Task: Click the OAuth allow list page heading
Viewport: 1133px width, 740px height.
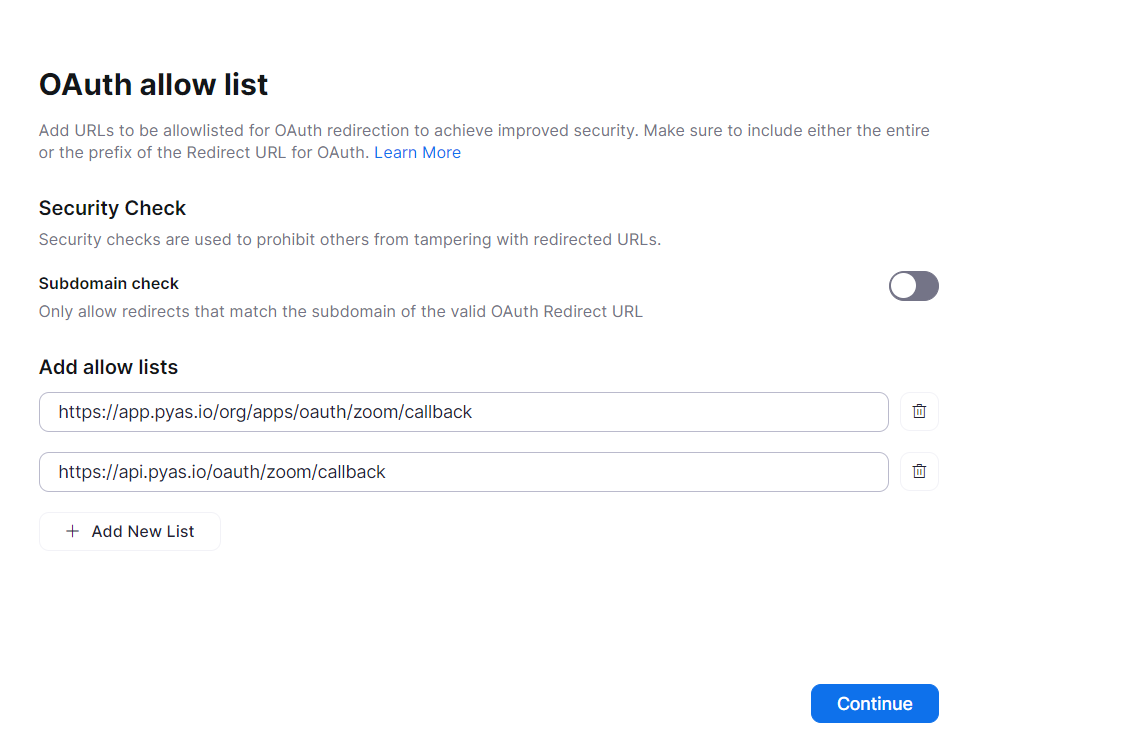Action: 153,84
